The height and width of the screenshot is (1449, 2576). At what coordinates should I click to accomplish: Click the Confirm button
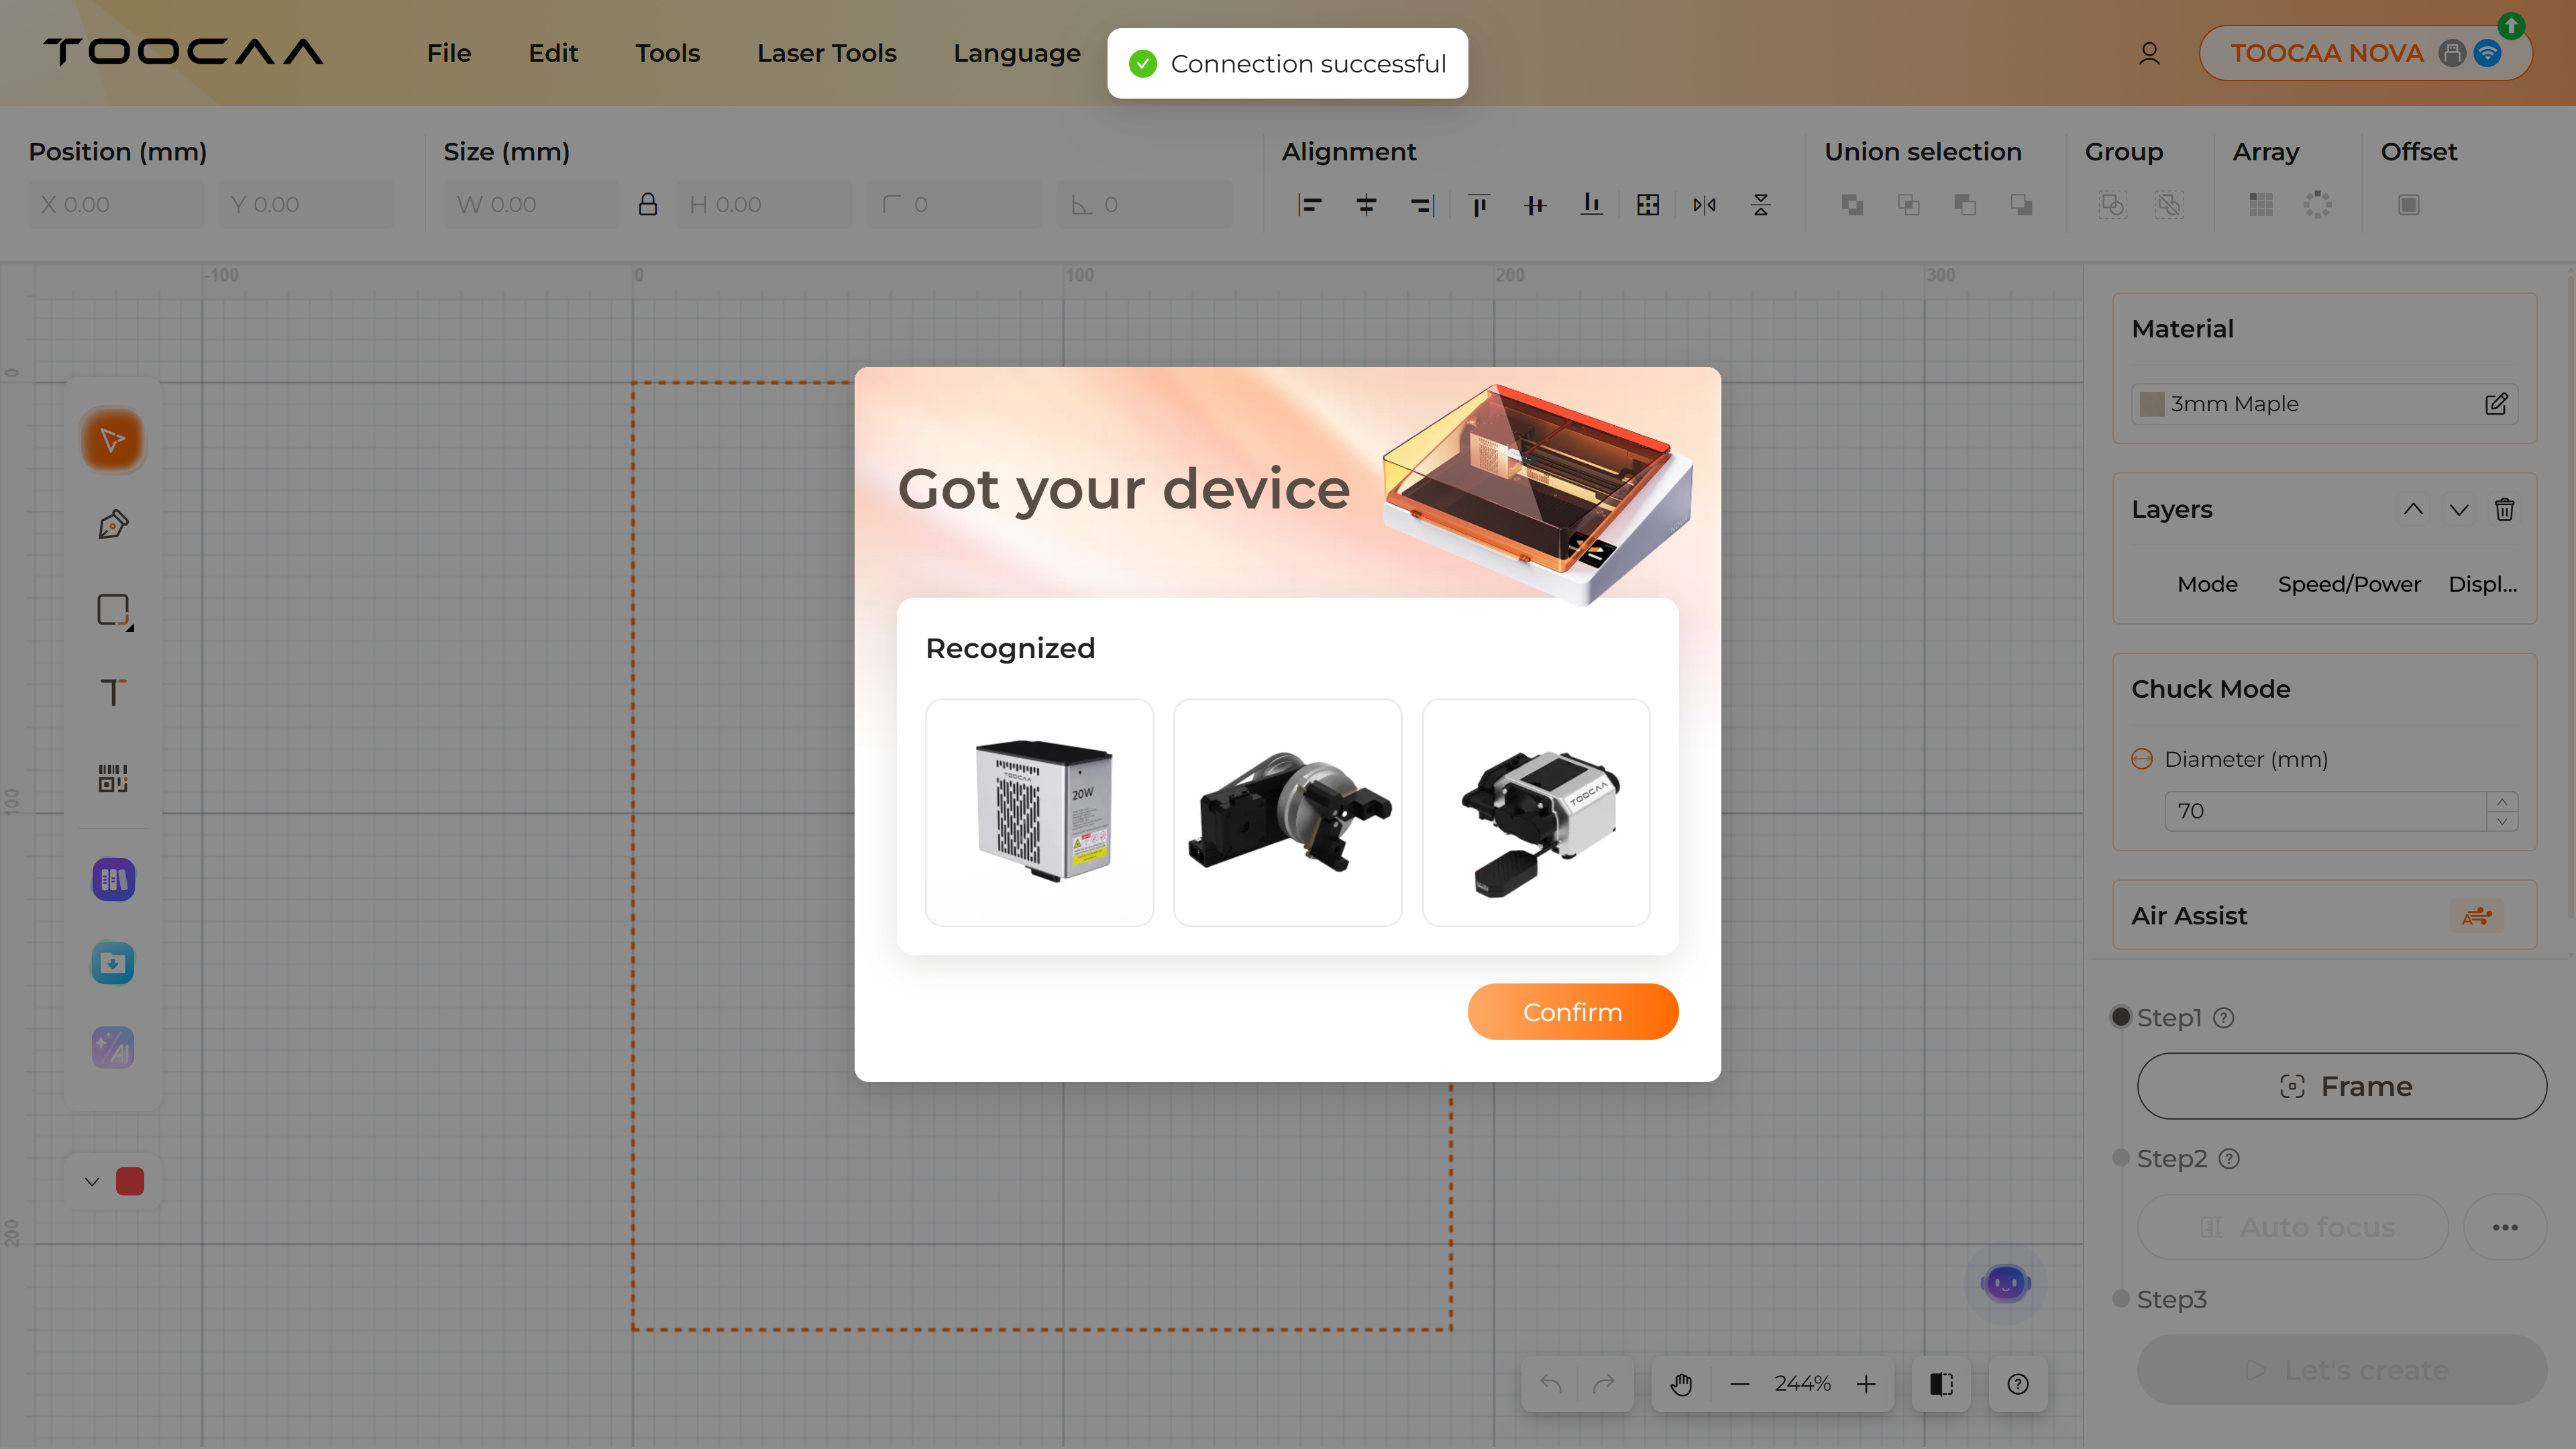coord(1572,1012)
